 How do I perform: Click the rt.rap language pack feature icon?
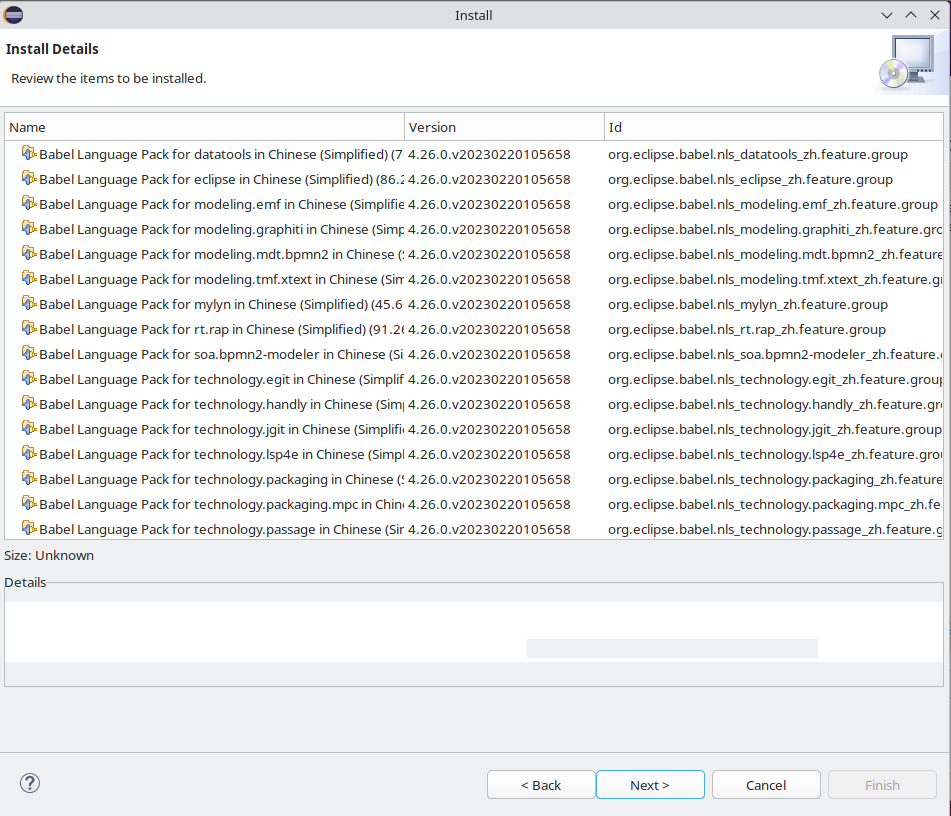[29, 328]
